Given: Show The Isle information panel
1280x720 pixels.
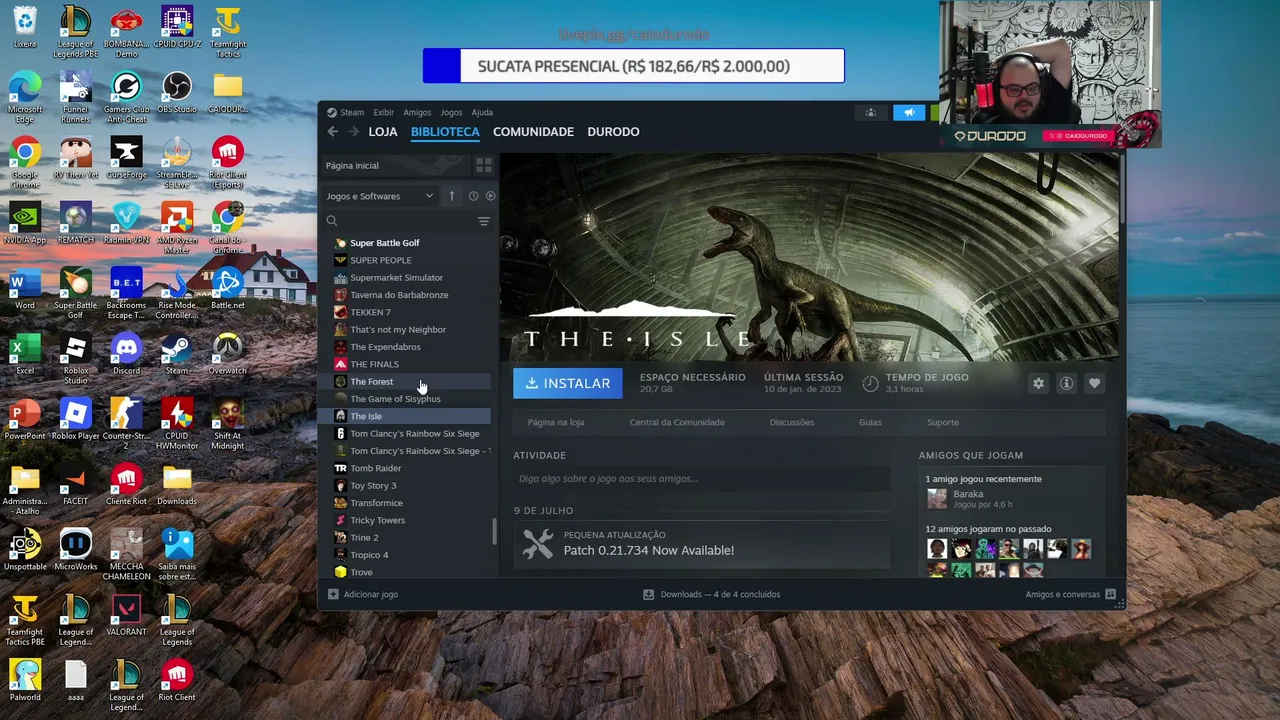Looking at the screenshot, I should [x=1066, y=384].
